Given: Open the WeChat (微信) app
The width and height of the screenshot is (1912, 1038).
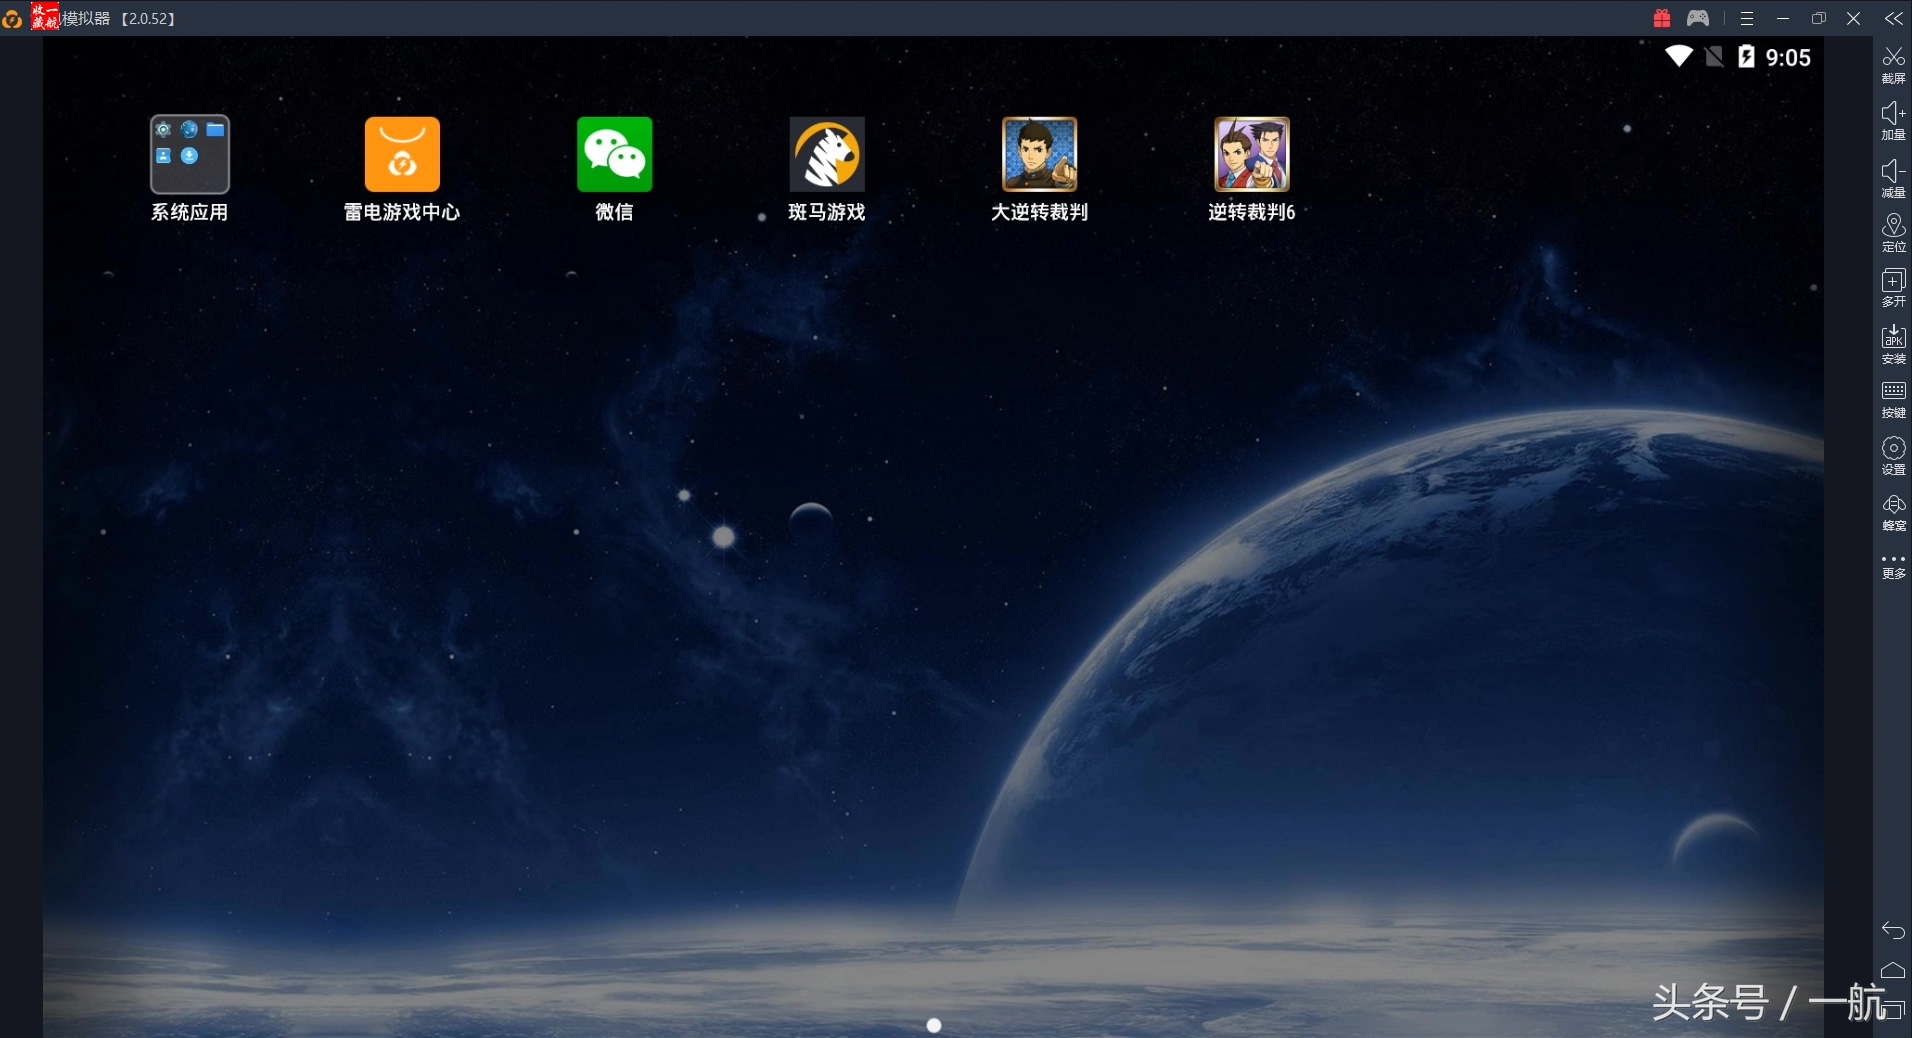Looking at the screenshot, I should point(614,155).
